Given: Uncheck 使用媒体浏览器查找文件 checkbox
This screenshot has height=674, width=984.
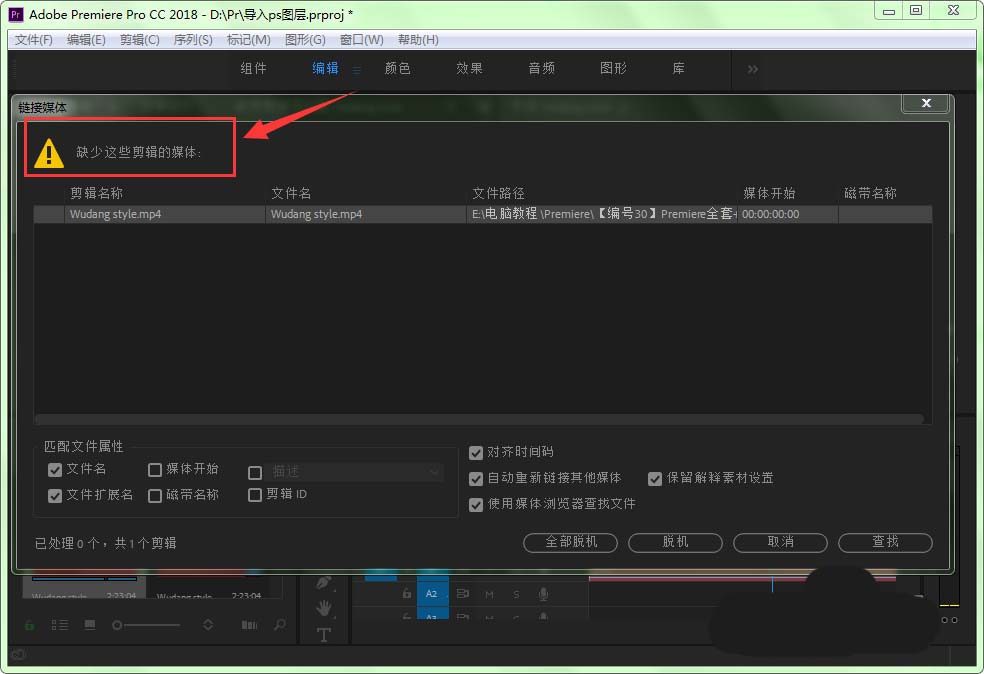Looking at the screenshot, I should 476,505.
